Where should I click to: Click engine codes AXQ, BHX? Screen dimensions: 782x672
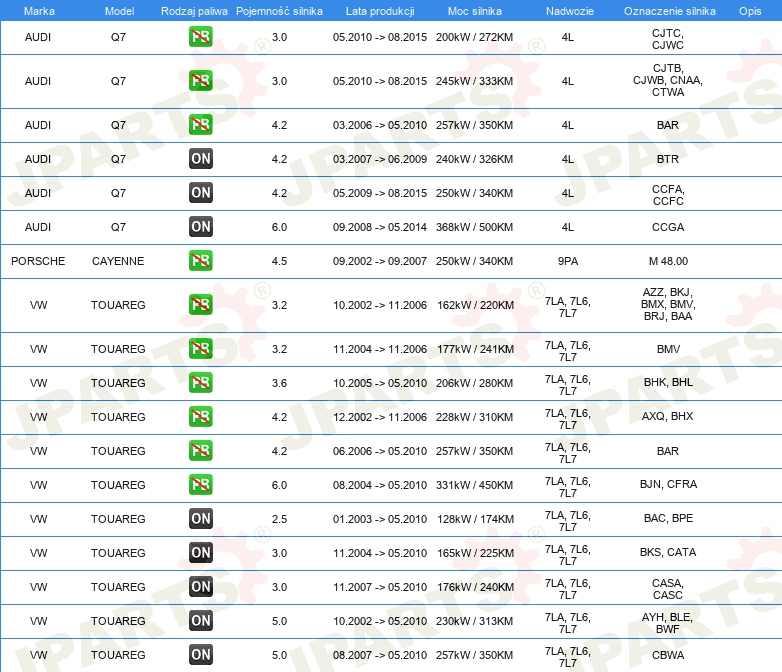667,416
